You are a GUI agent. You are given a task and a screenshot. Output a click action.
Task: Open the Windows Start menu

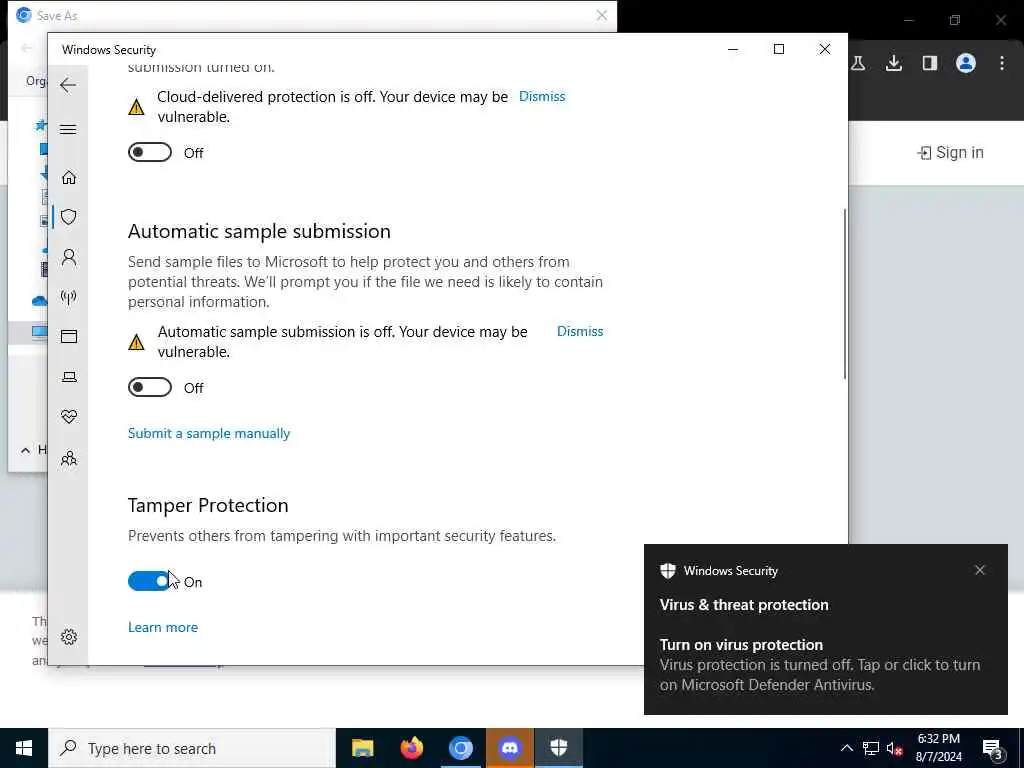pyautogui.click(x=24, y=748)
